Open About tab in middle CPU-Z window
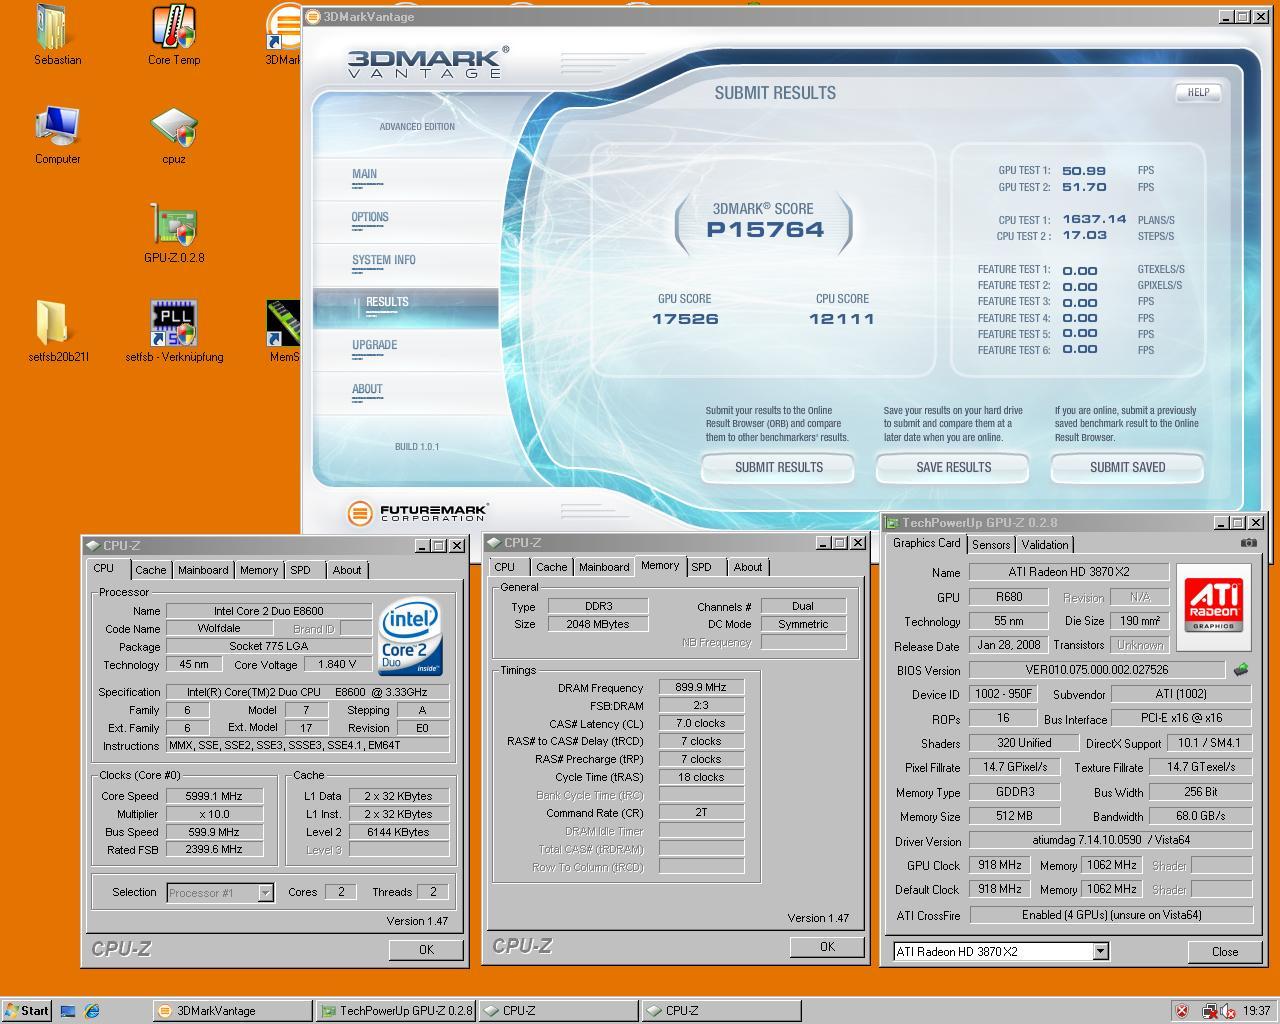The height and width of the screenshot is (1024, 1280). 748,567
